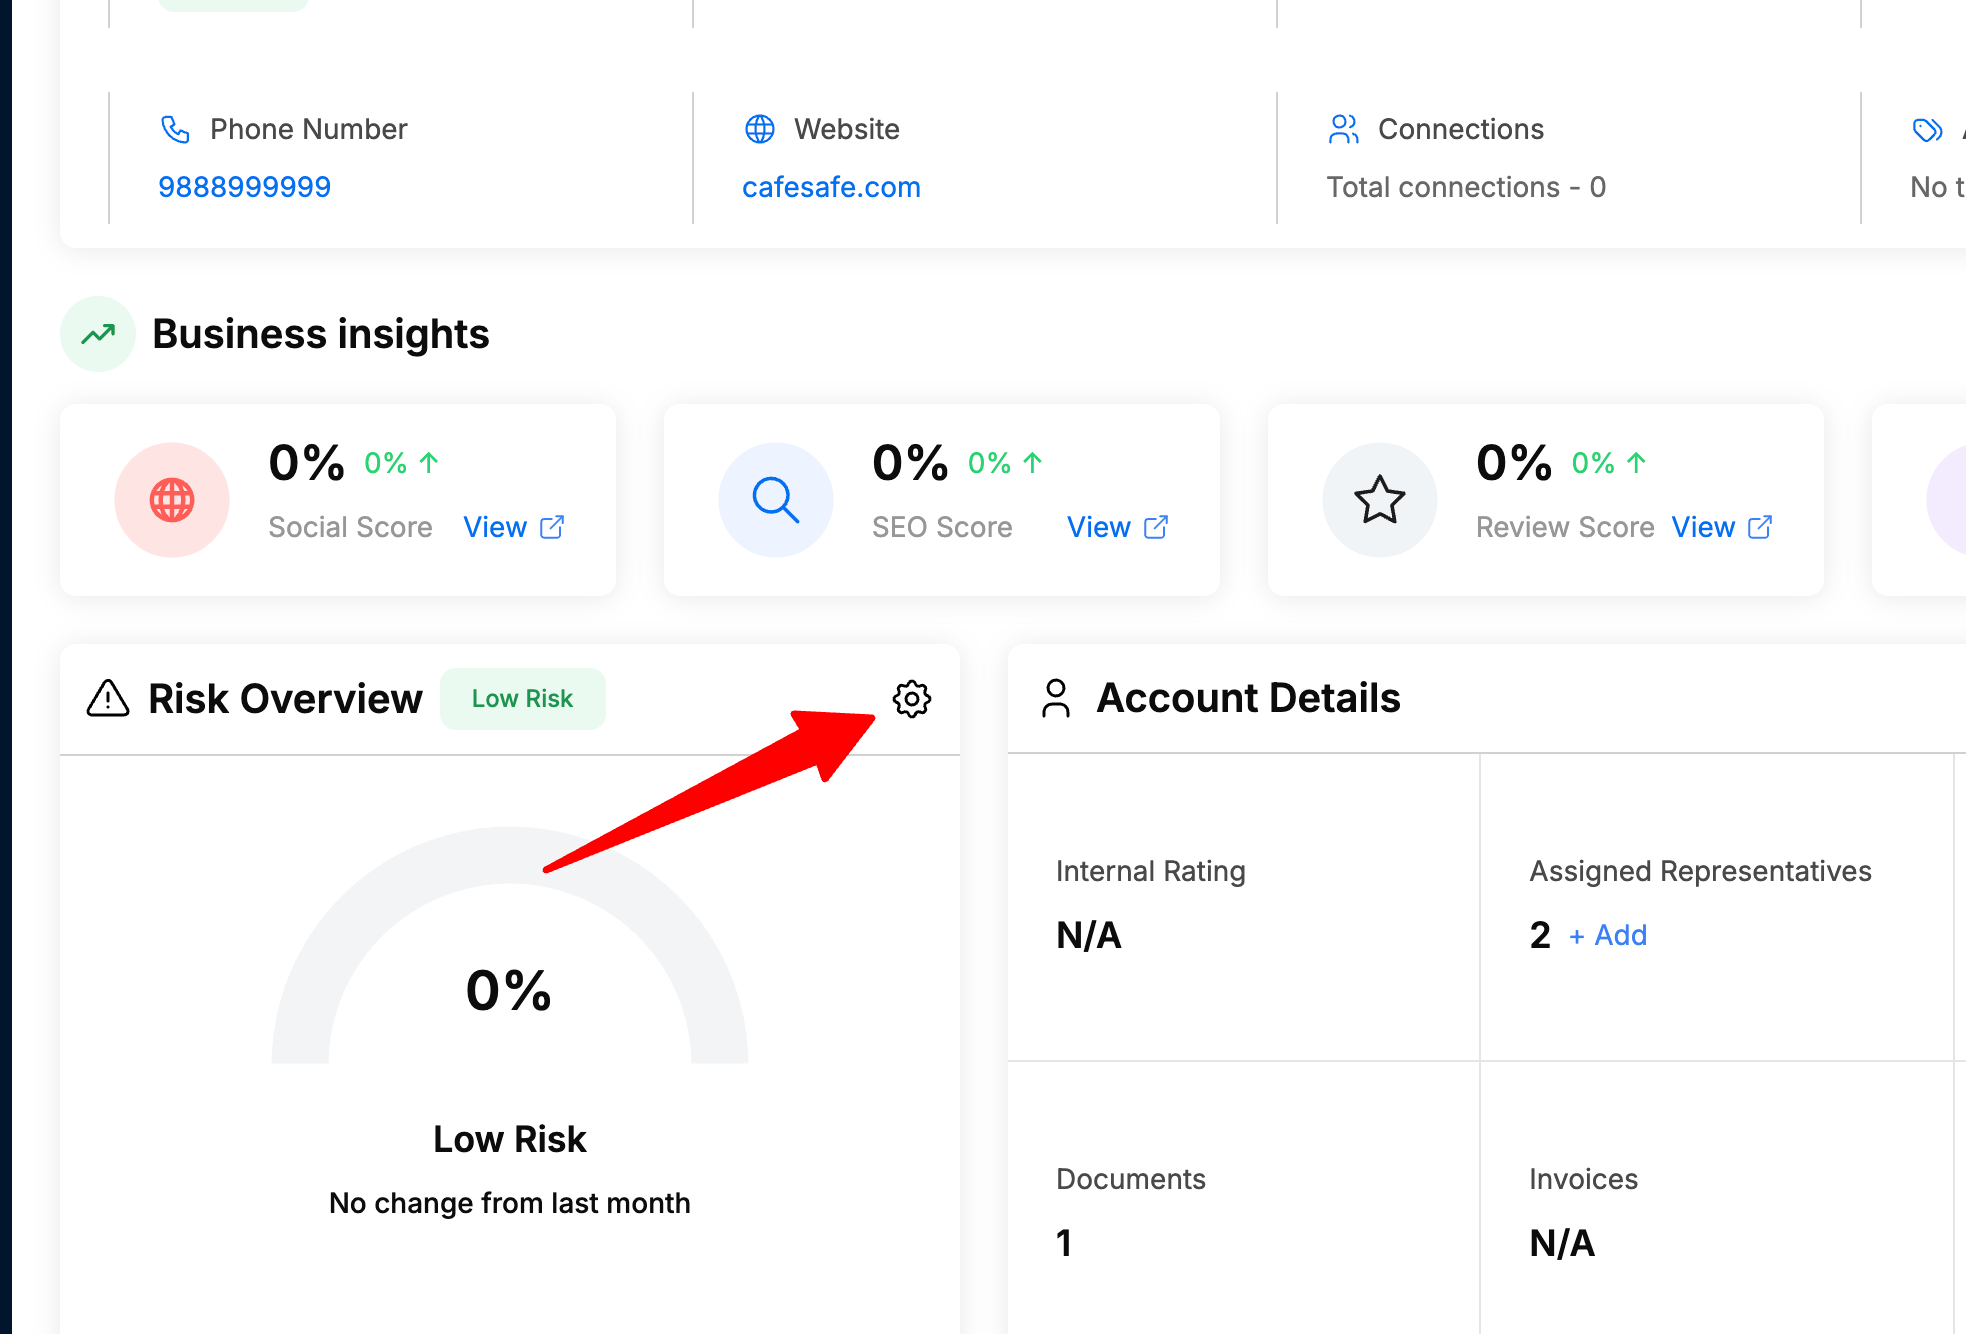This screenshot has height=1334, width=1966.
Task: Click the Connections people icon
Action: point(1344,129)
